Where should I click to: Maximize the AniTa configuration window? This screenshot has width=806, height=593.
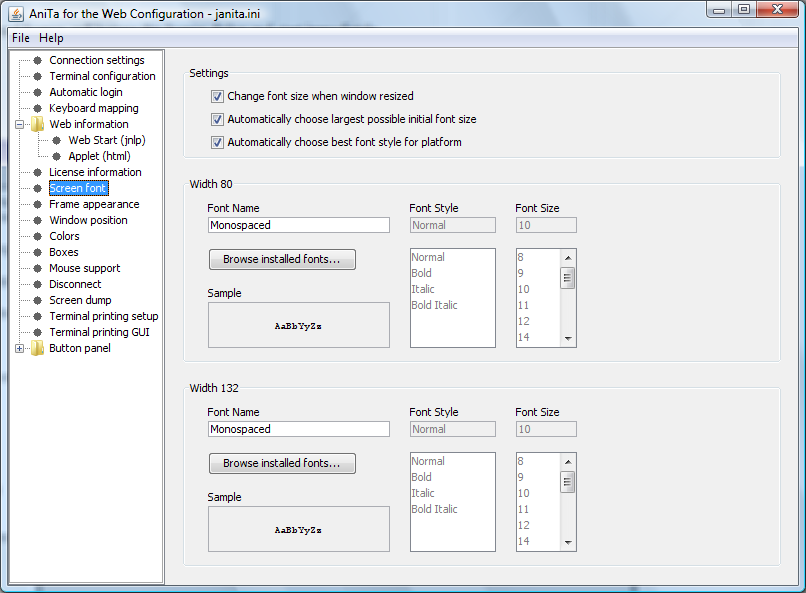coord(744,10)
